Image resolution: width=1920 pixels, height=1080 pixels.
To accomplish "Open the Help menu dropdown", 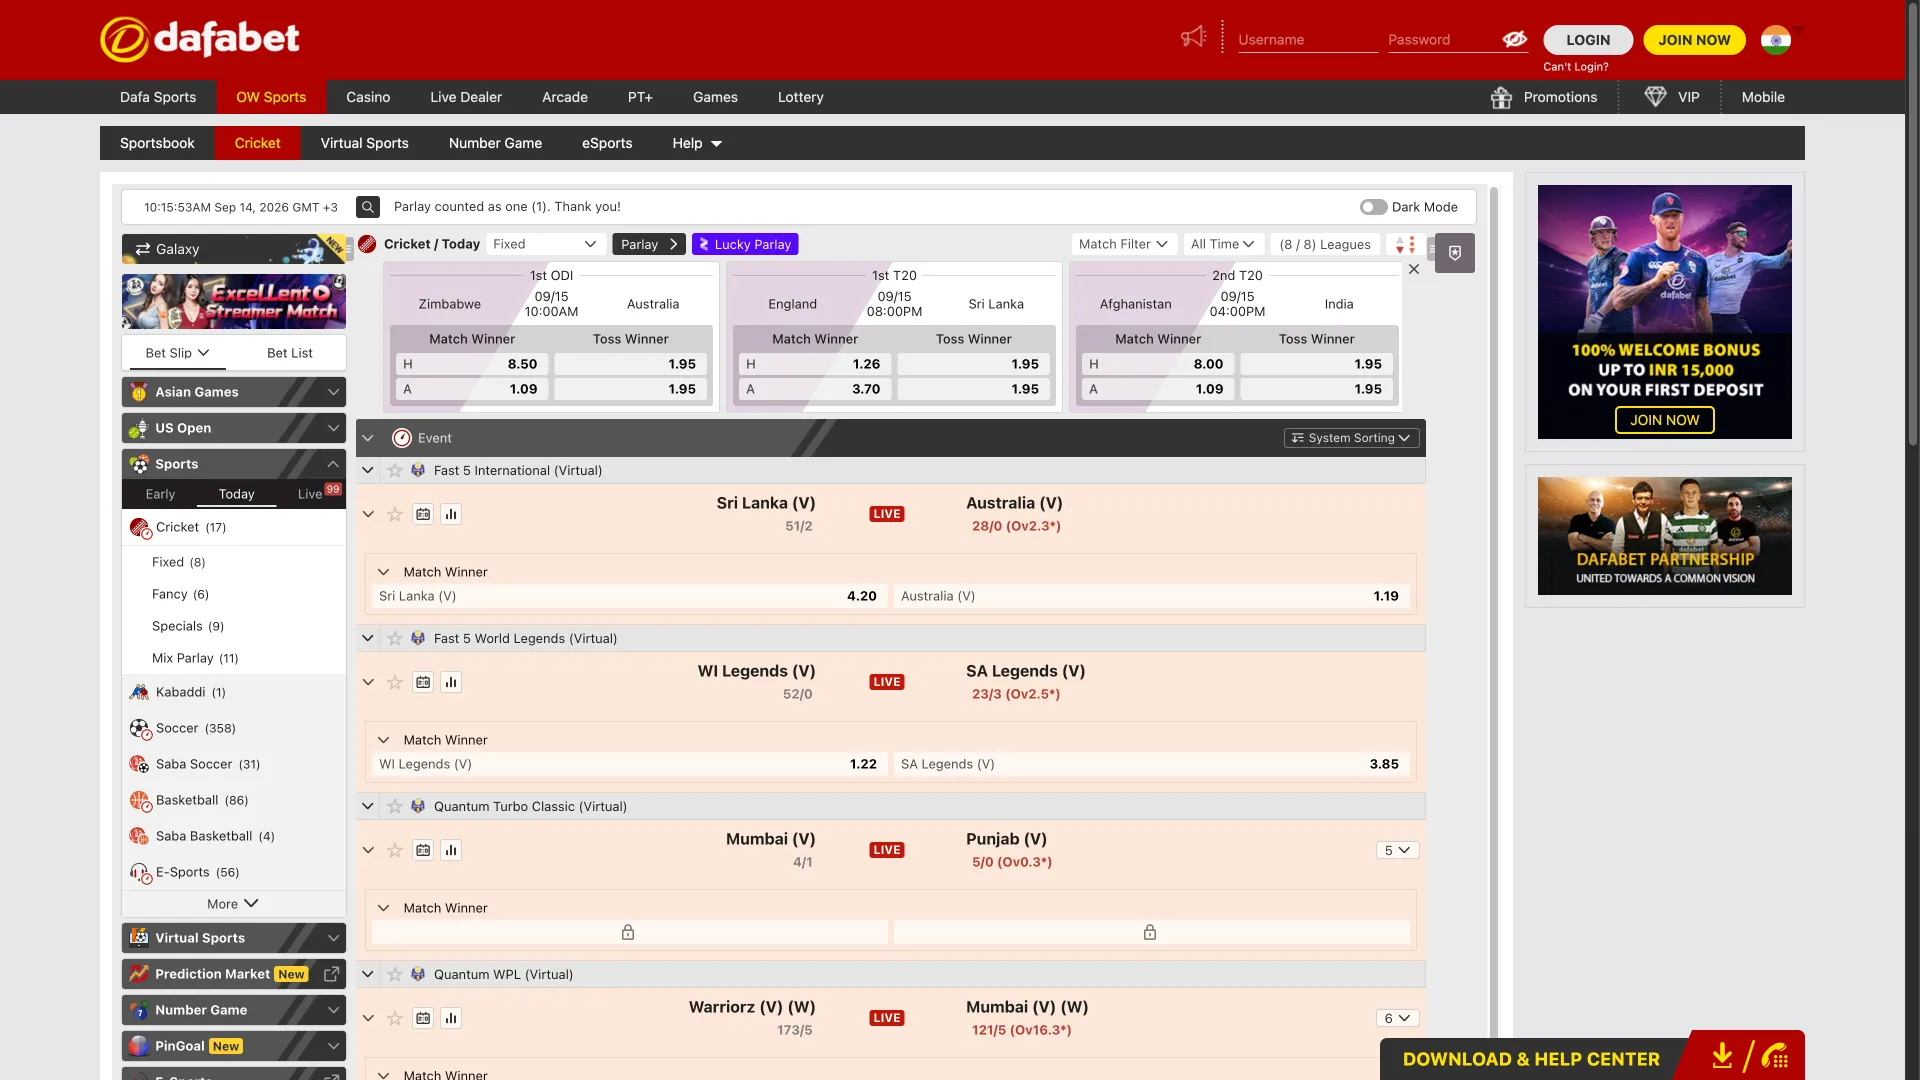I will pyautogui.click(x=697, y=143).
